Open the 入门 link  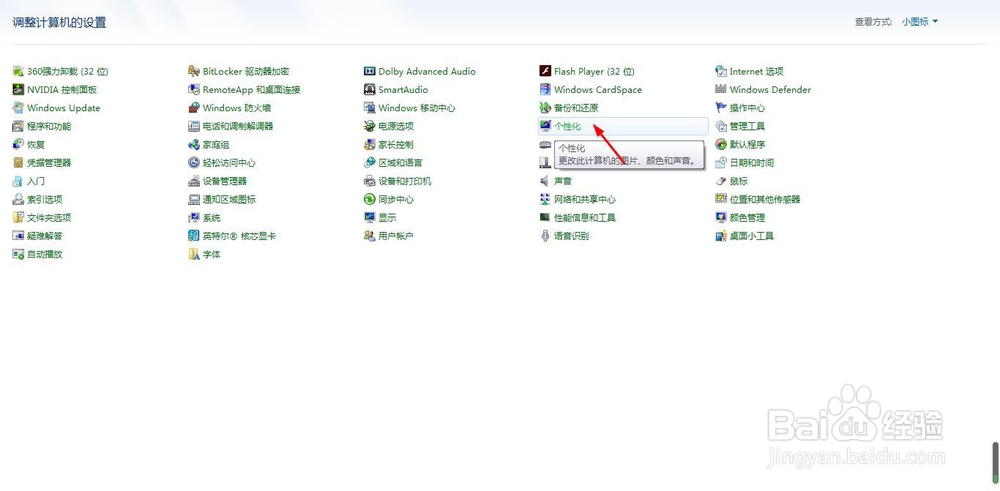[36, 181]
